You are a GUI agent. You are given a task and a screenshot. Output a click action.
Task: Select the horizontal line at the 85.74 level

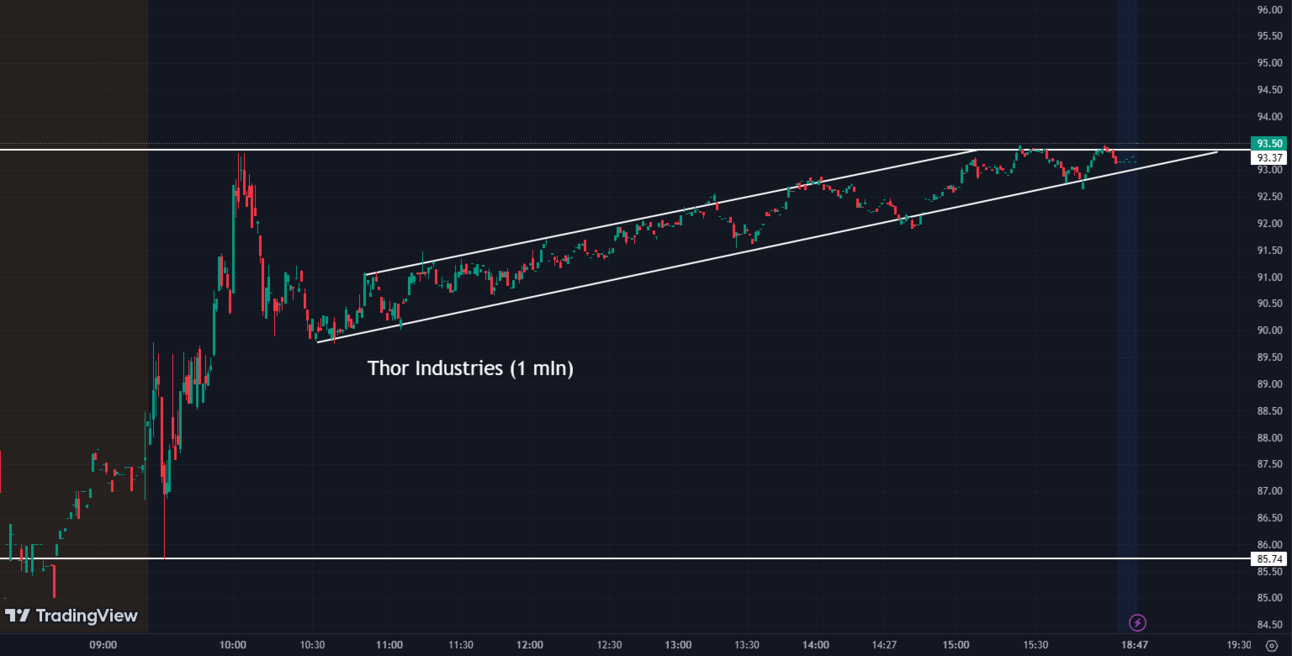625,558
